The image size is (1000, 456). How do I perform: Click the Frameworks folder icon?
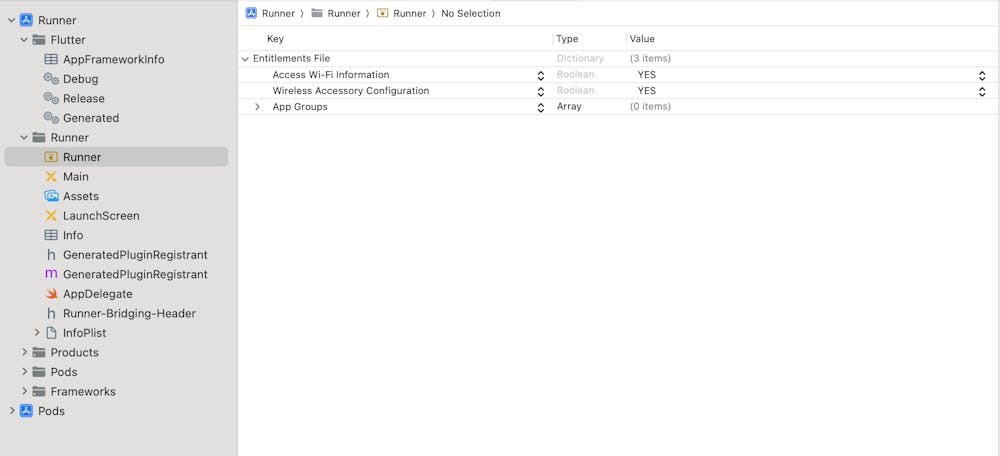[x=39, y=392]
